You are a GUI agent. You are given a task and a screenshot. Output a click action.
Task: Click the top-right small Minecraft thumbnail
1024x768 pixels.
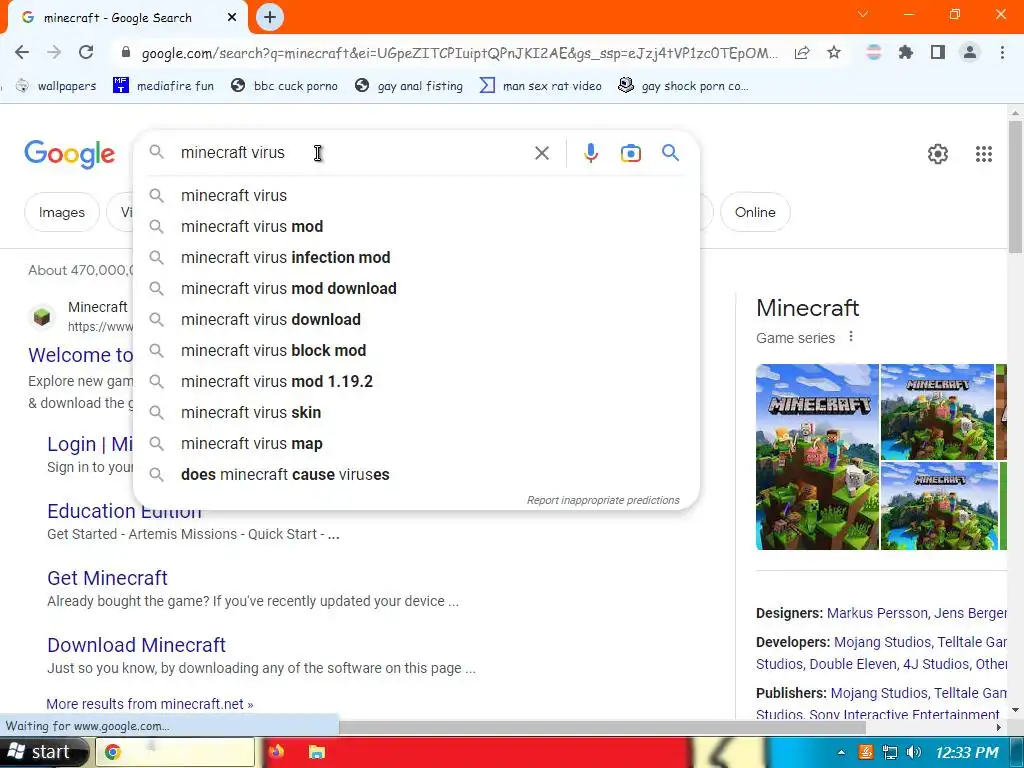[937, 411]
